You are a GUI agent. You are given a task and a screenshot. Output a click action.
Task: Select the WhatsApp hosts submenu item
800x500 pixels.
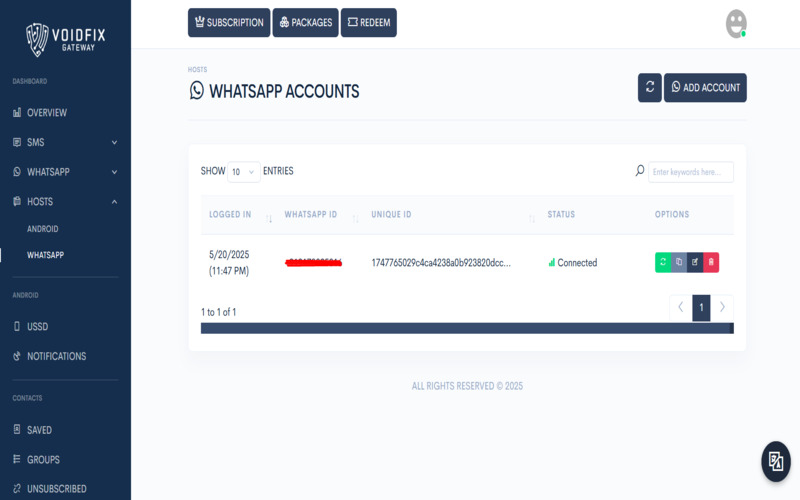(x=45, y=255)
